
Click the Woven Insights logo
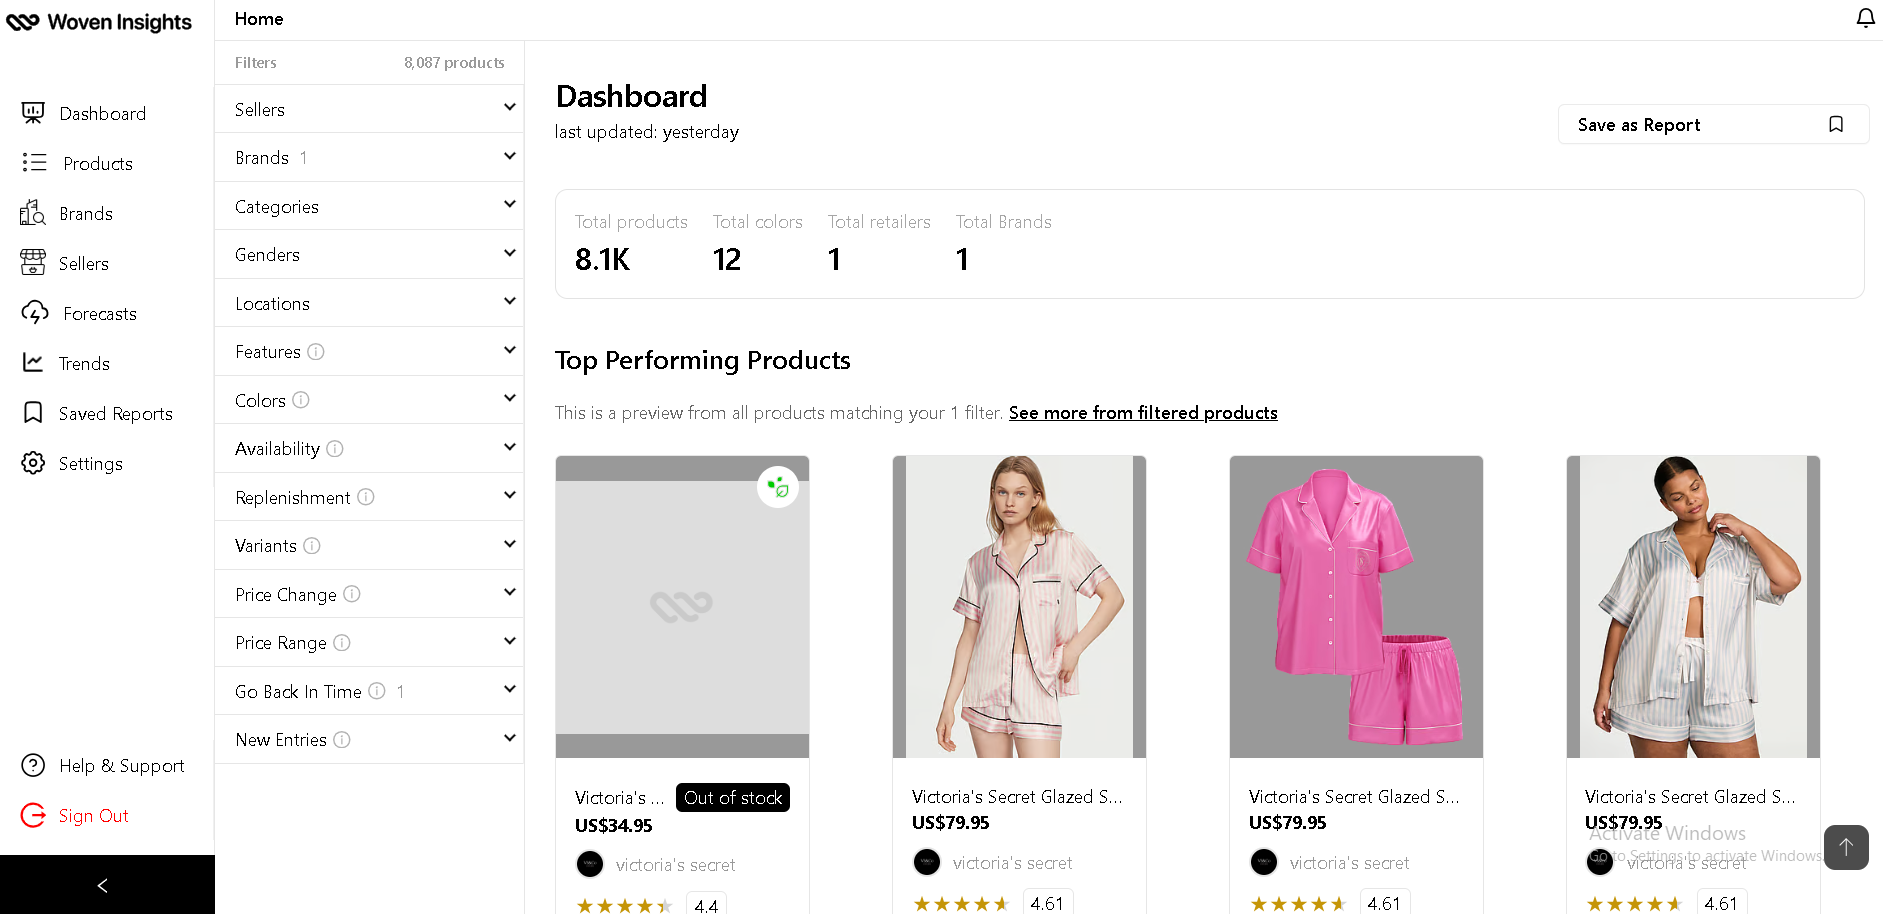pos(99,22)
